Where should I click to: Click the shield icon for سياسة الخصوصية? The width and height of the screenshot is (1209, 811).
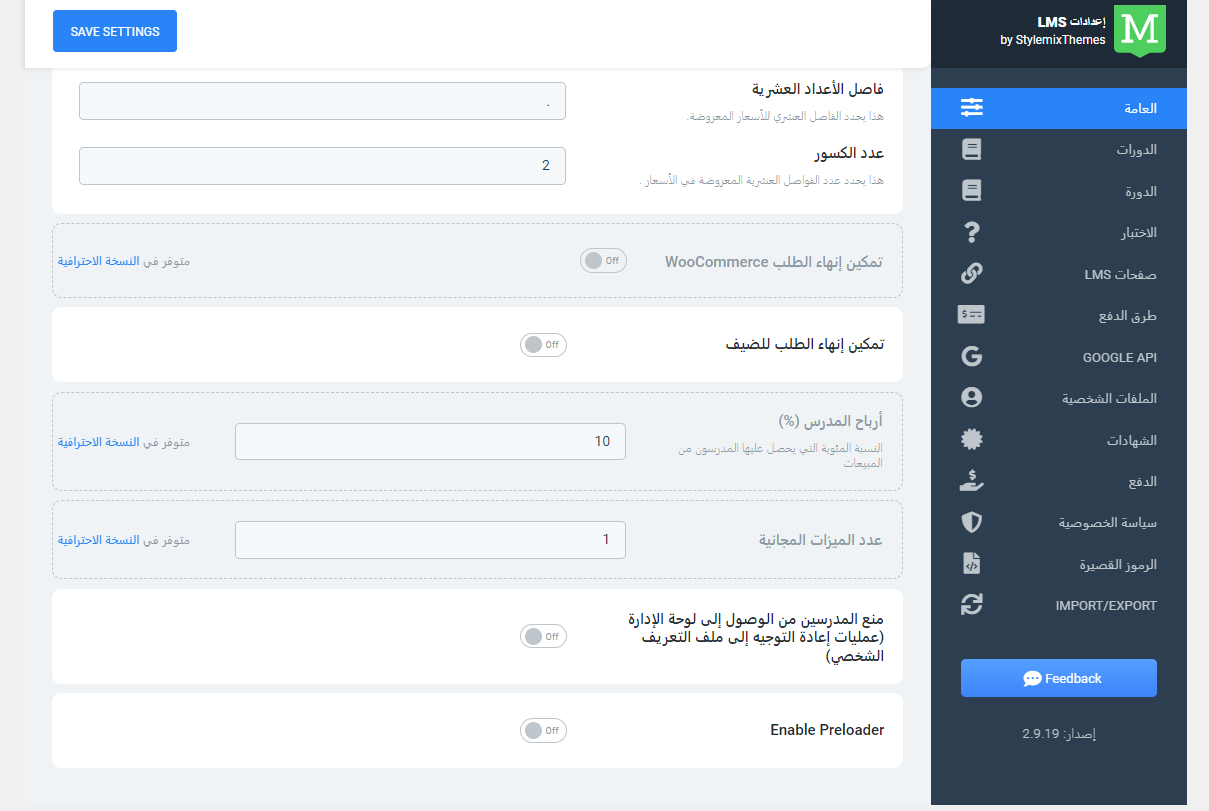(971, 523)
